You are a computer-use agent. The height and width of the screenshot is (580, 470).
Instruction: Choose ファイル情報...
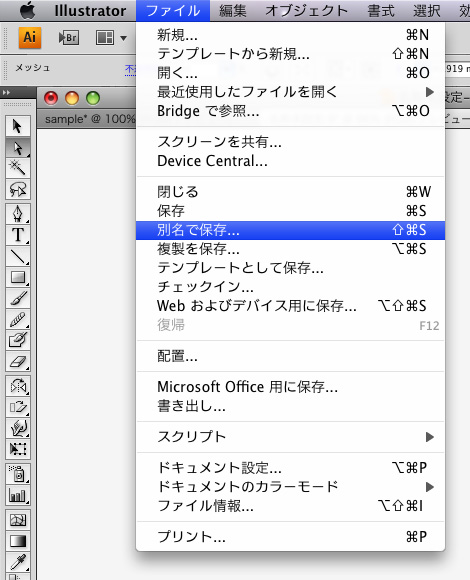pyautogui.click(x=290, y=506)
